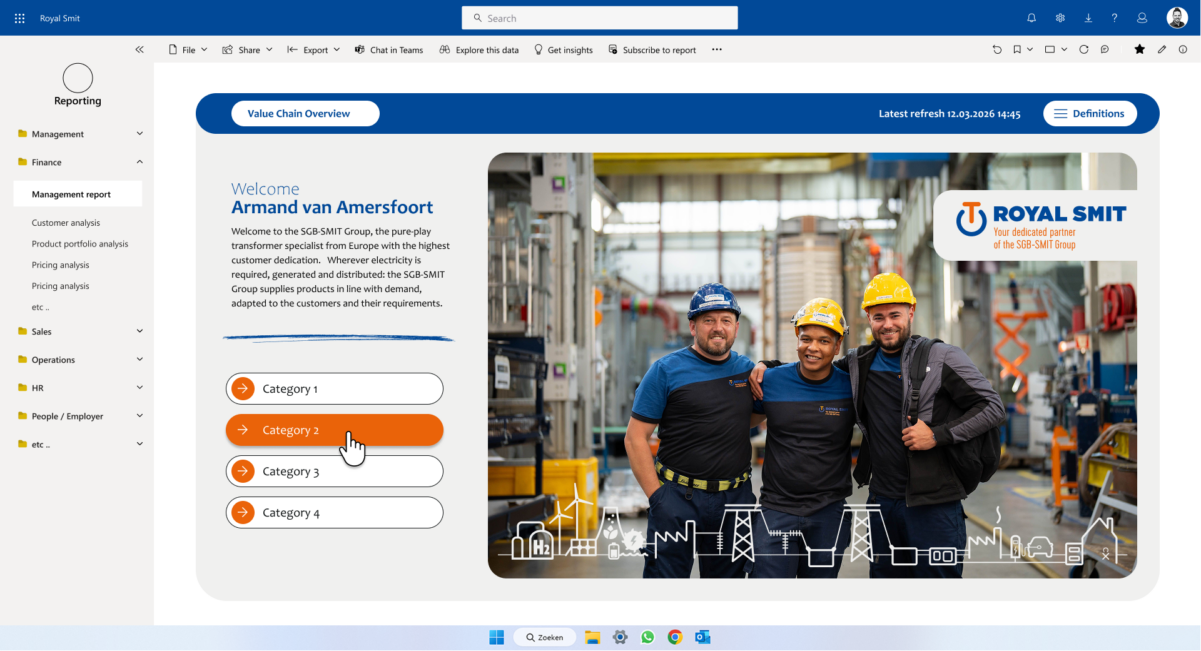Click the Search input field
Viewport: 1201px width, 651px height.
tap(600, 18)
